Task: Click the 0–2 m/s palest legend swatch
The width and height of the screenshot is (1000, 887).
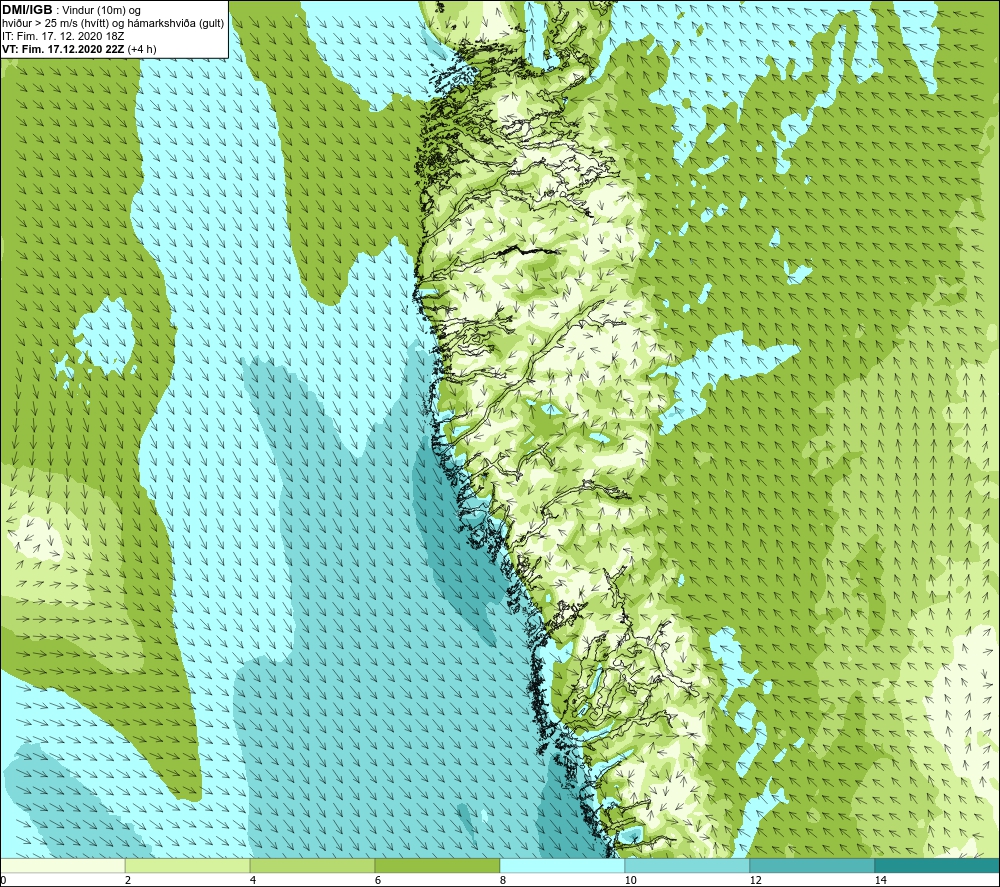Action: coord(62,865)
